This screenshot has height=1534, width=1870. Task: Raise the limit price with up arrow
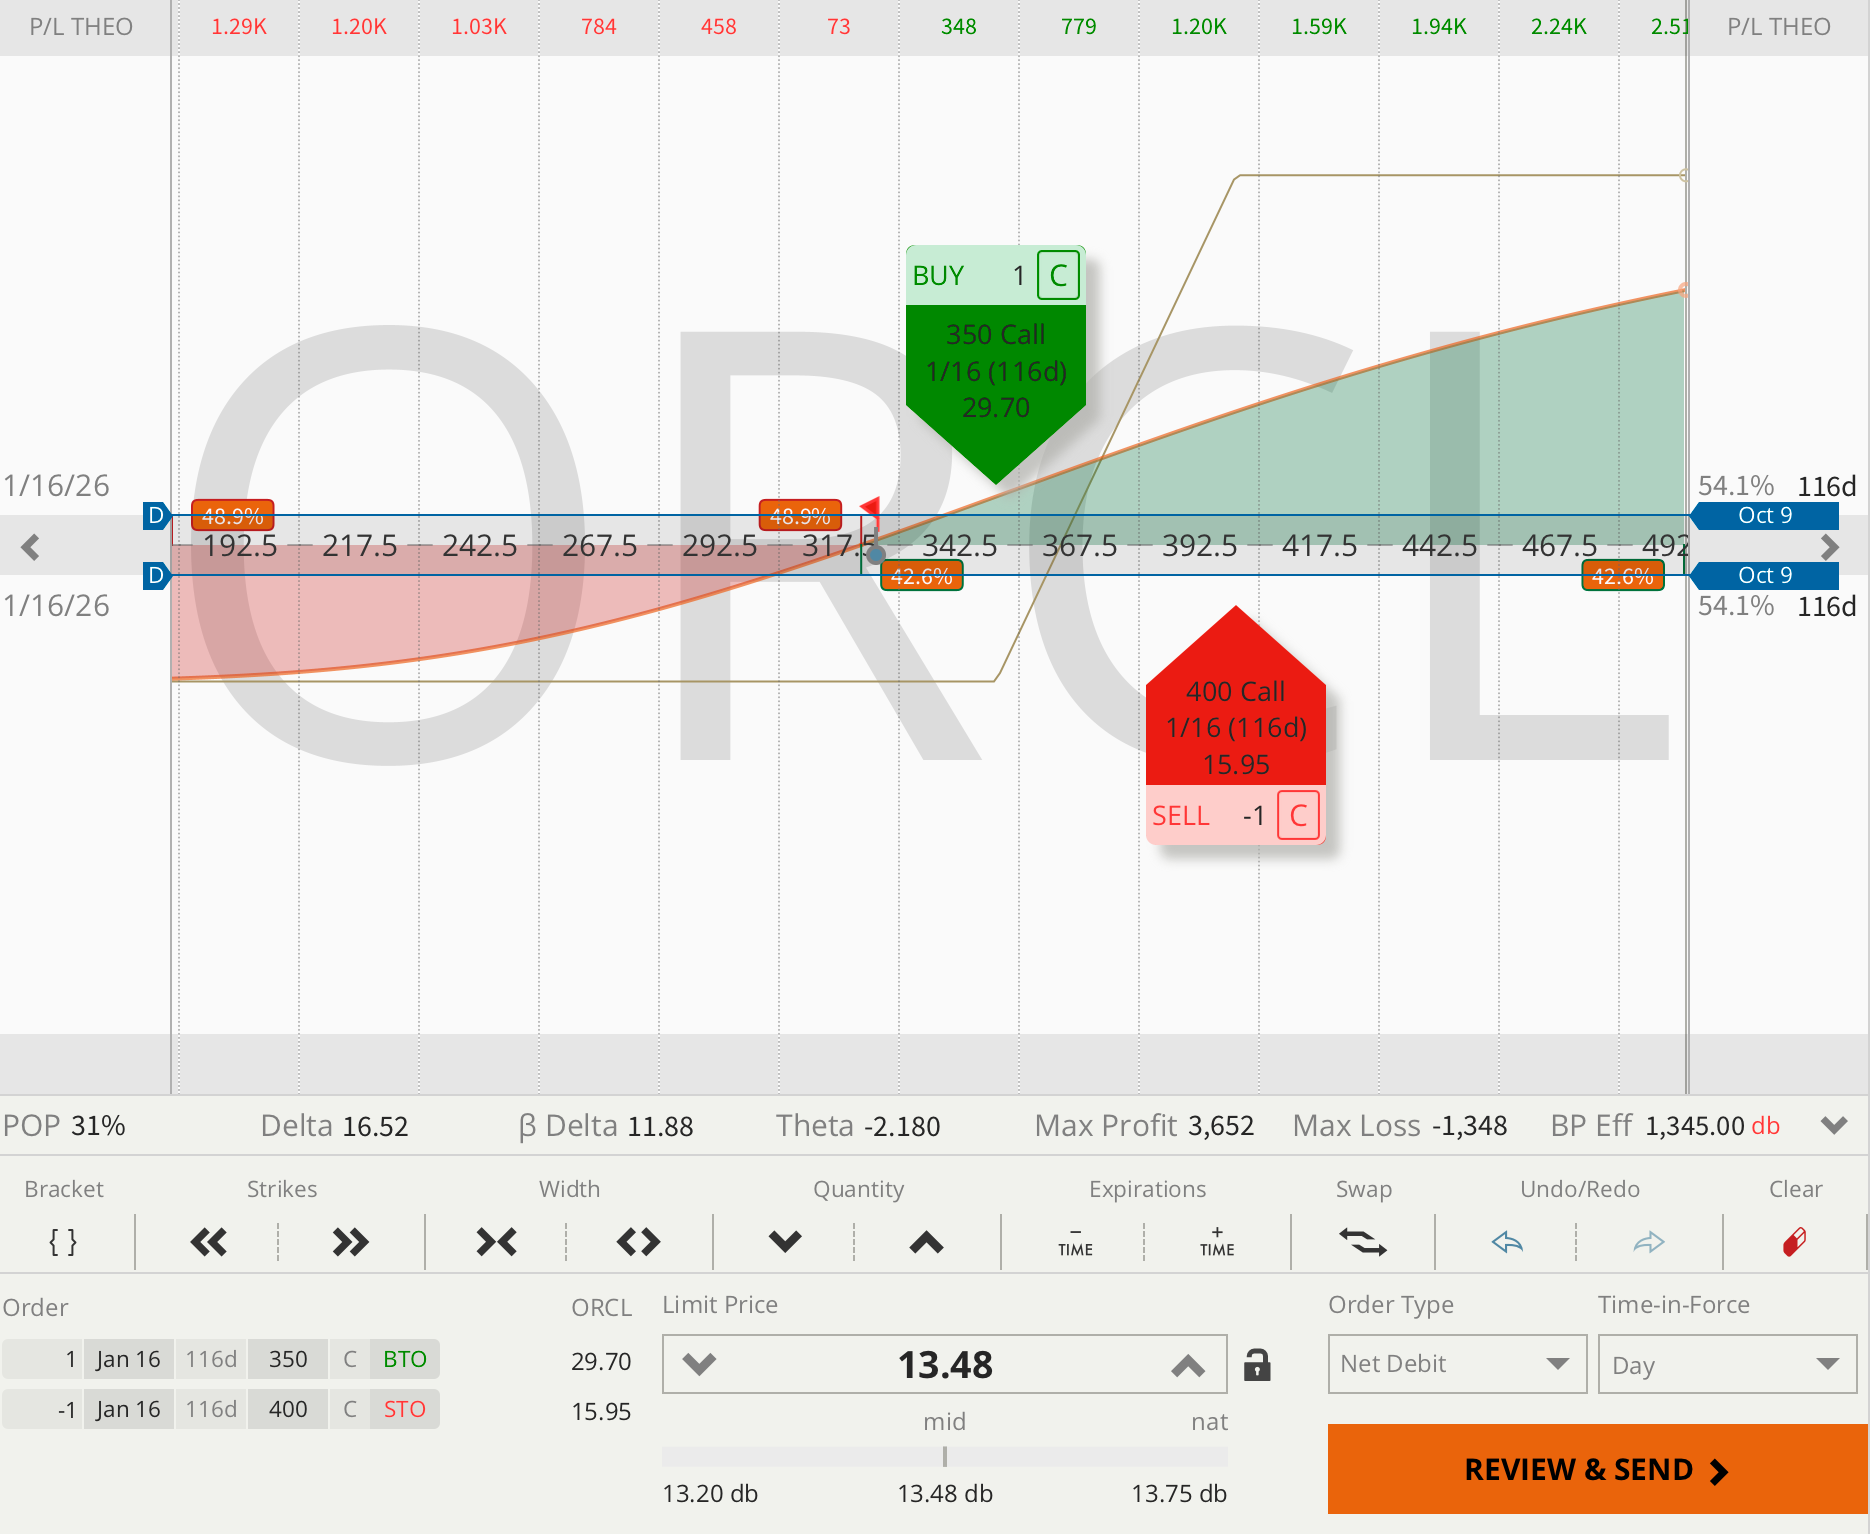click(x=1187, y=1364)
